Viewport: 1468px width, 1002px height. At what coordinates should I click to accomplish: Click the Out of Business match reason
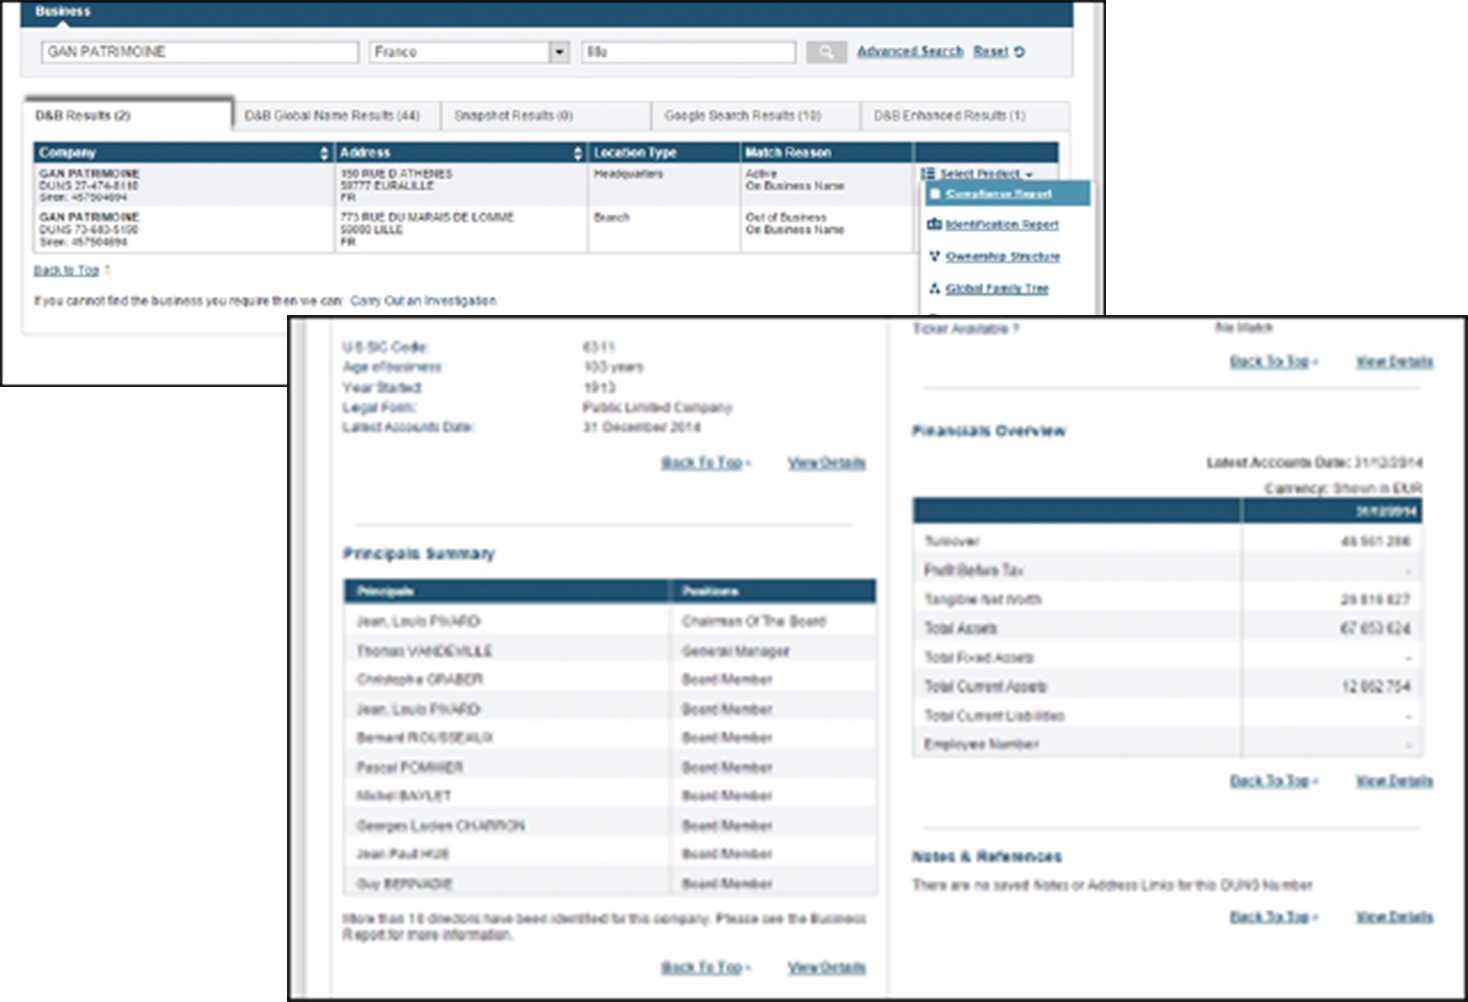(786, 217)
